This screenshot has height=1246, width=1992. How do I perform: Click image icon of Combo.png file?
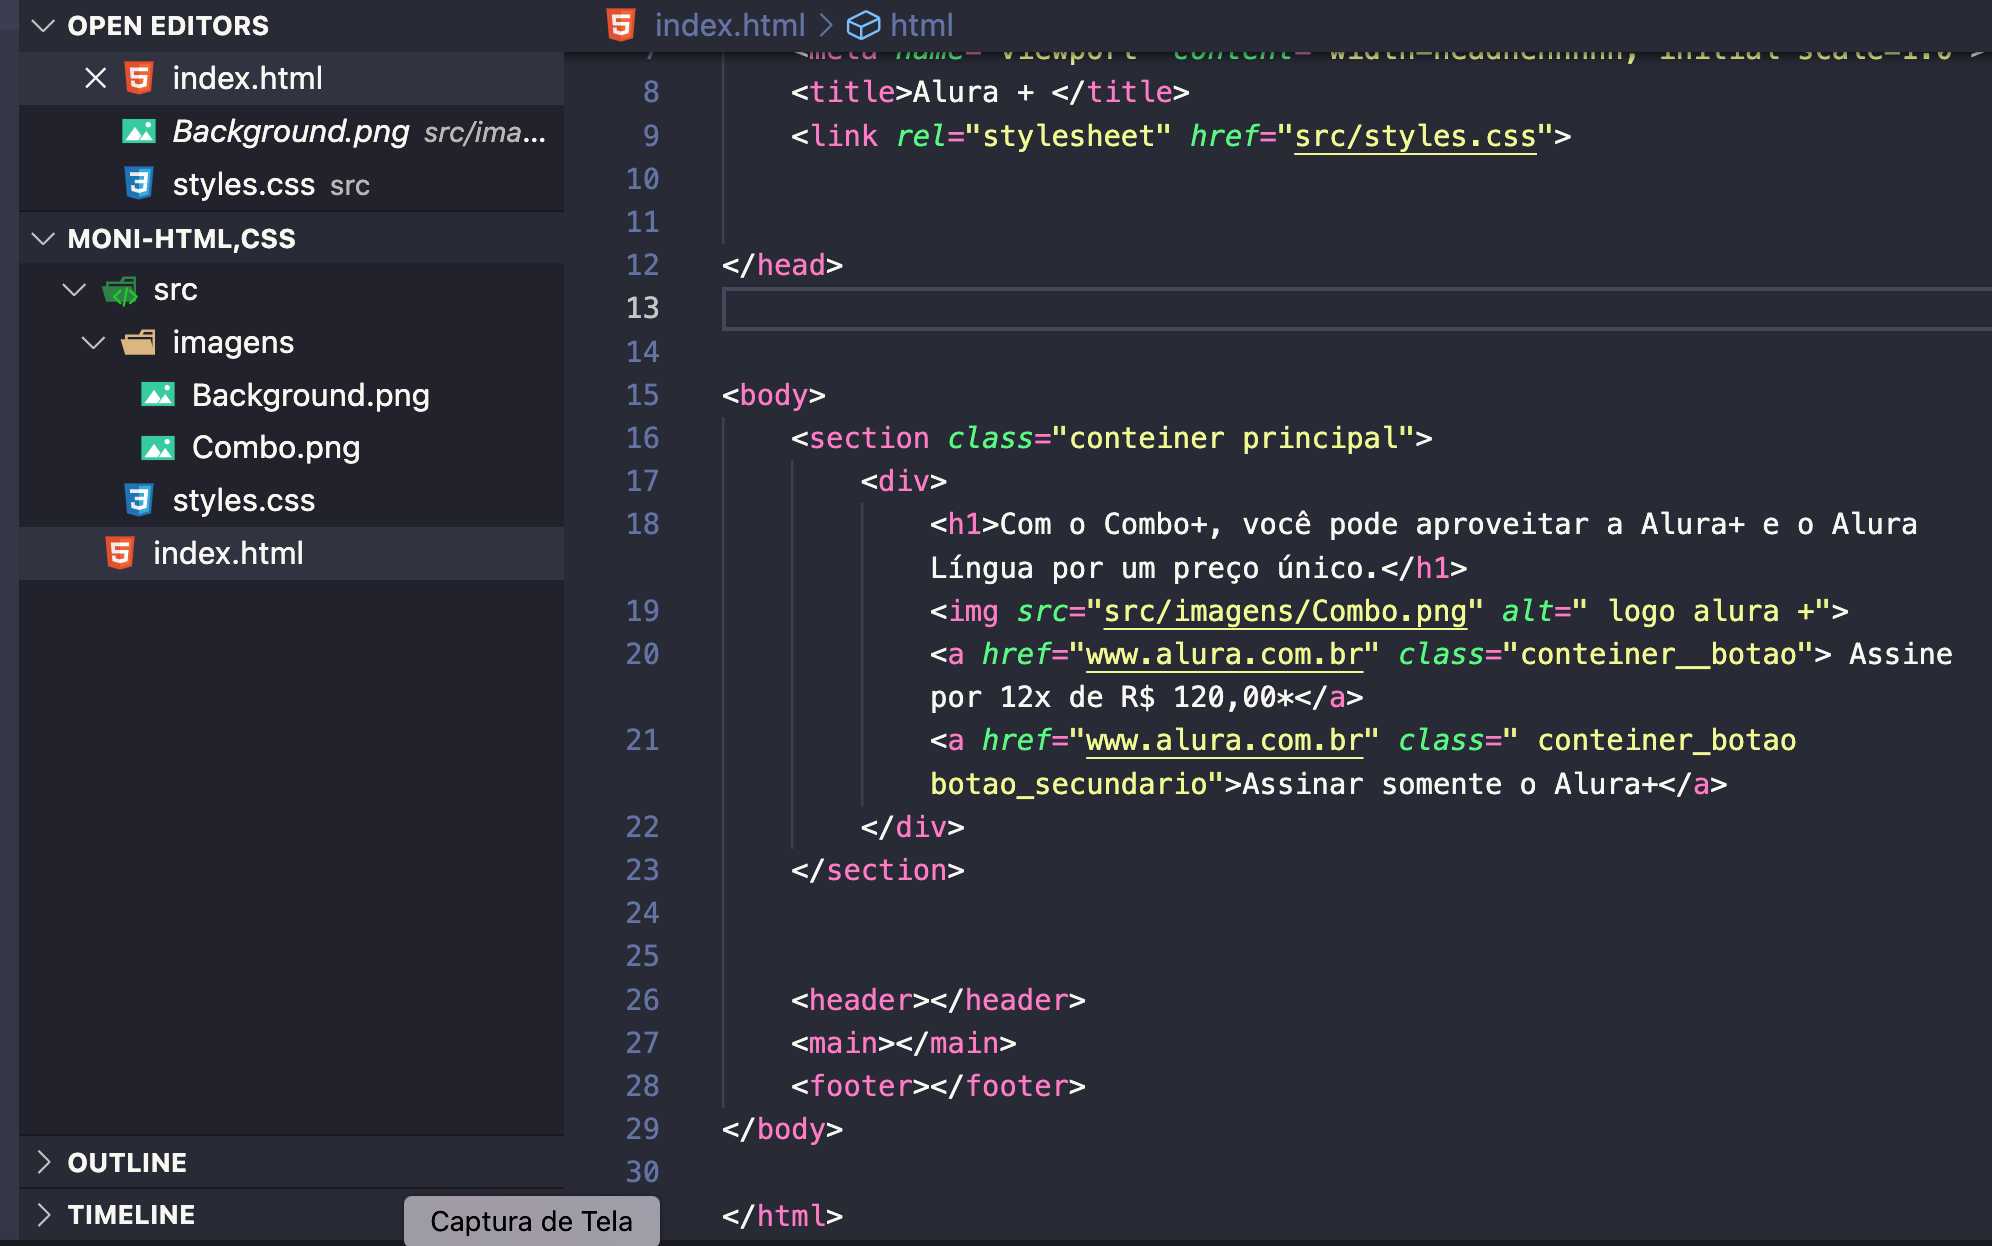tap(158, 448)
